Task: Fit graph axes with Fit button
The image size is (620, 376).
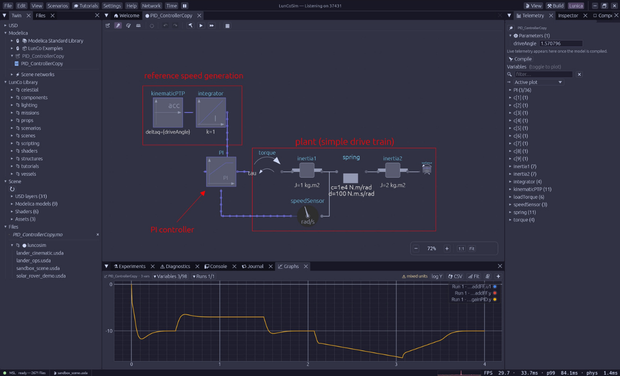Action: coord(474,276)
